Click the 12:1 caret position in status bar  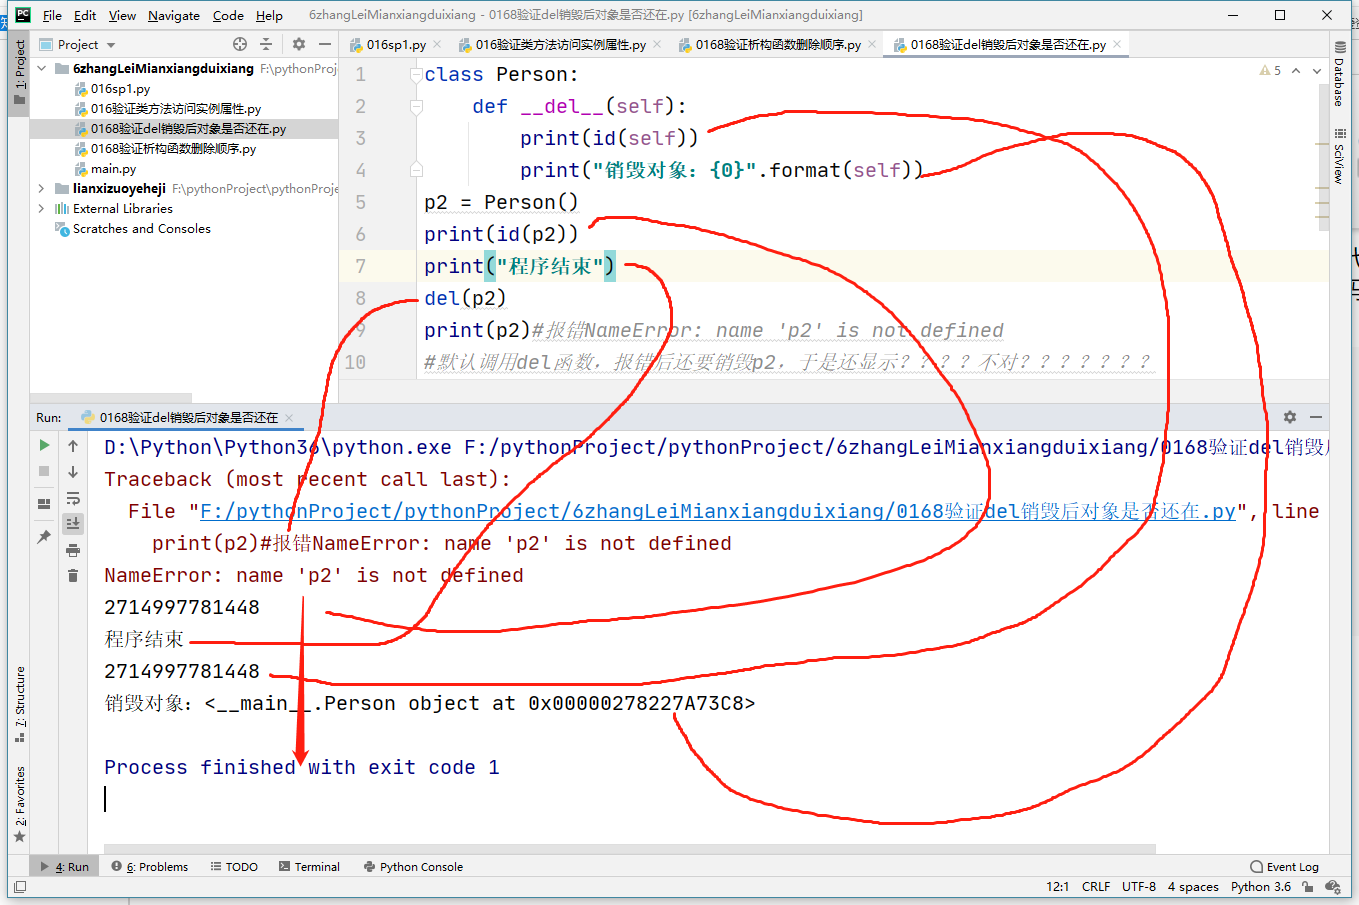[1057, 886]
